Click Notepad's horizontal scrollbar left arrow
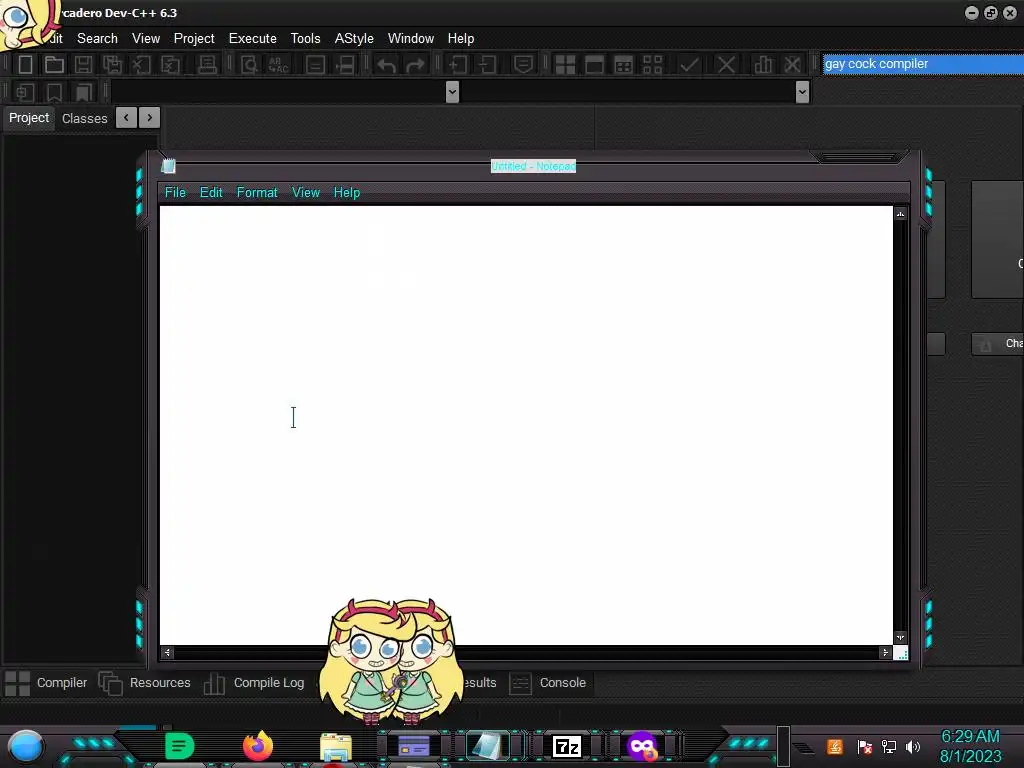 [167, 652]
